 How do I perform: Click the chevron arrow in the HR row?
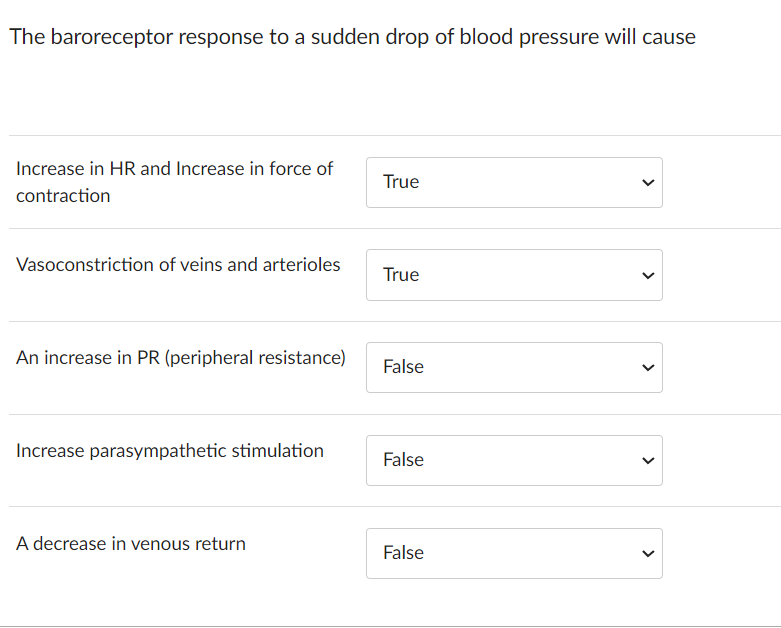click(x=647, y=182)
